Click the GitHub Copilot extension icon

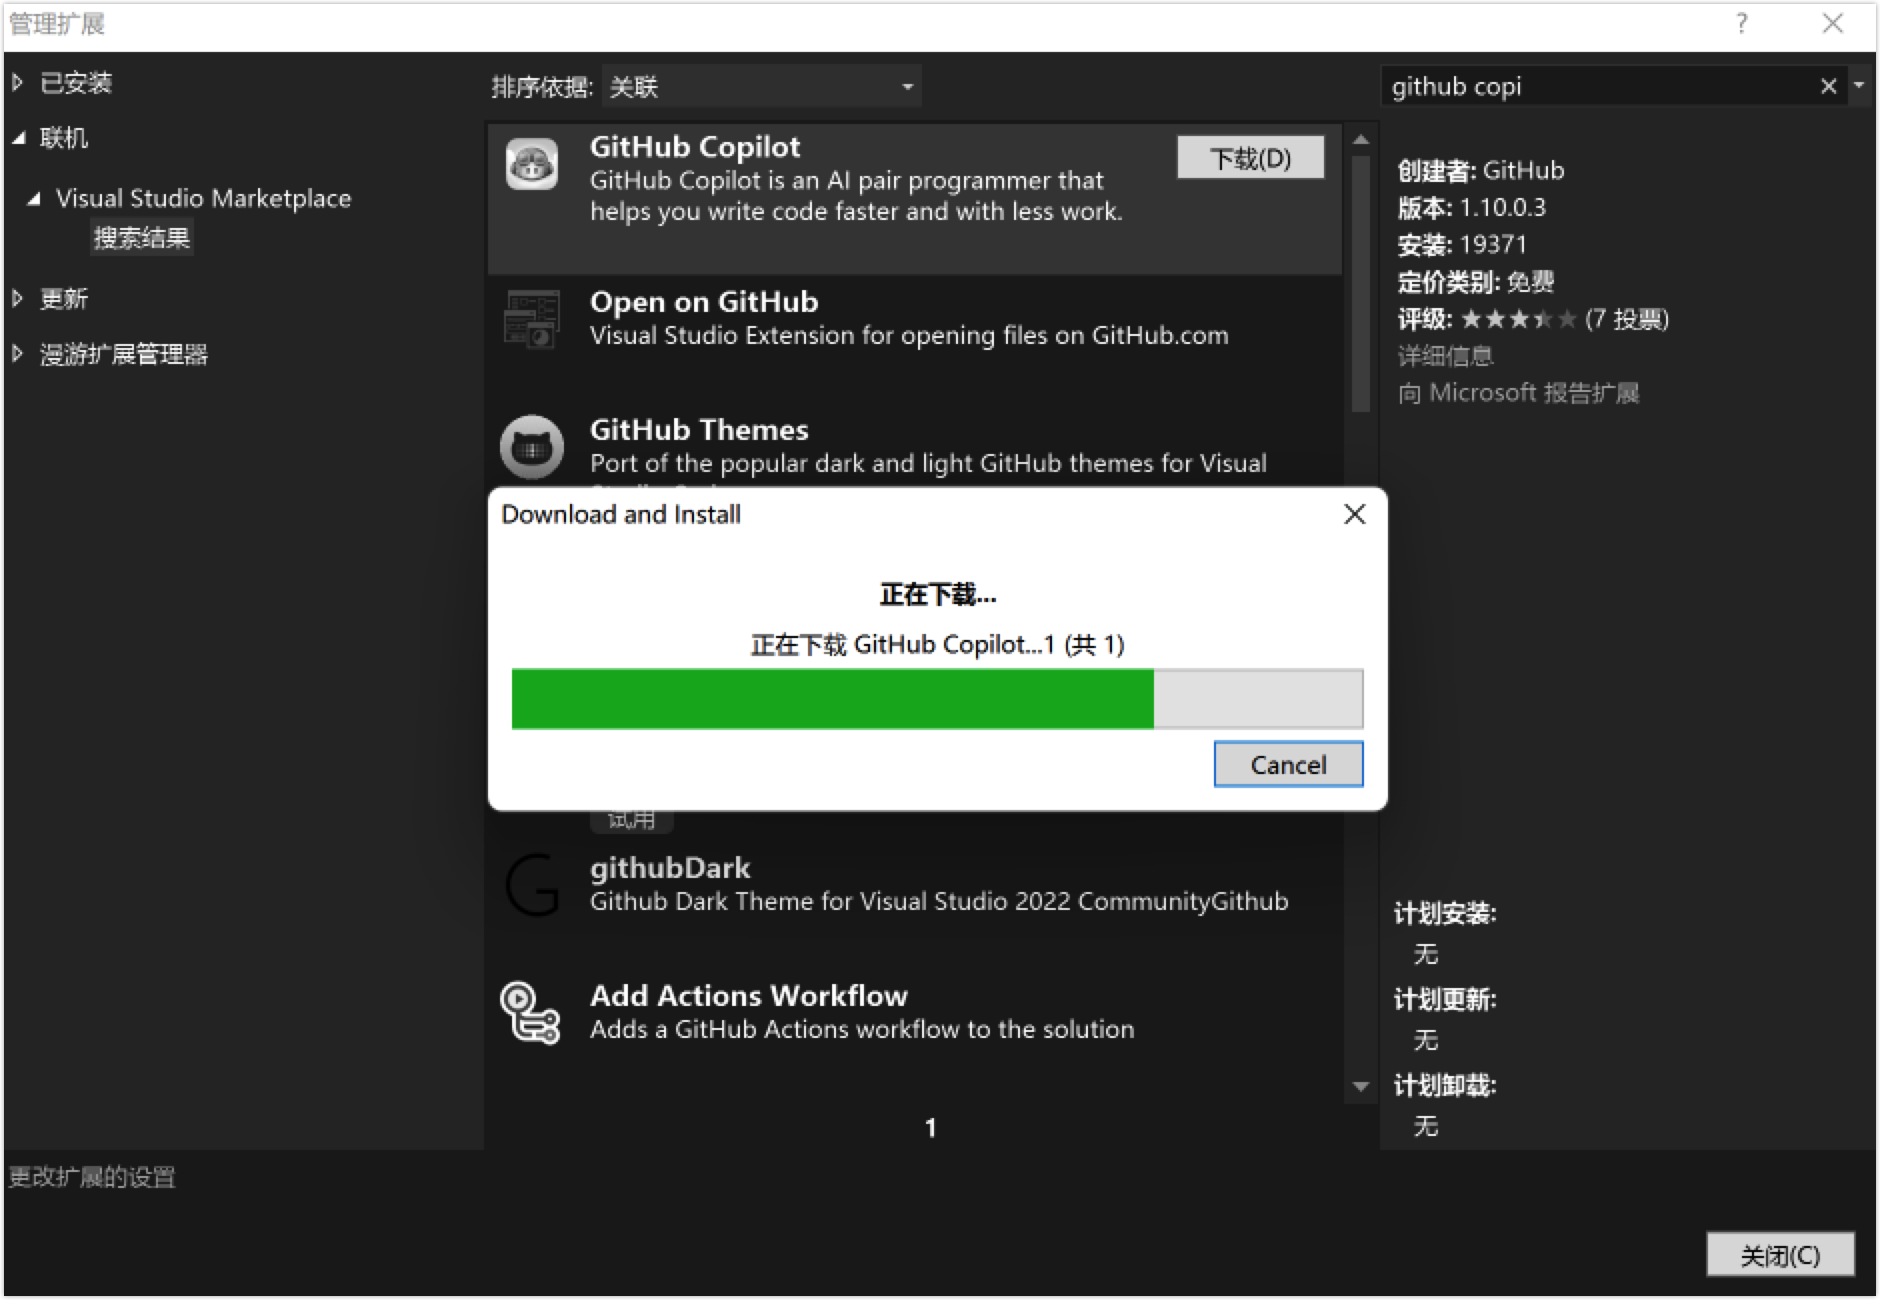(531, 164)
